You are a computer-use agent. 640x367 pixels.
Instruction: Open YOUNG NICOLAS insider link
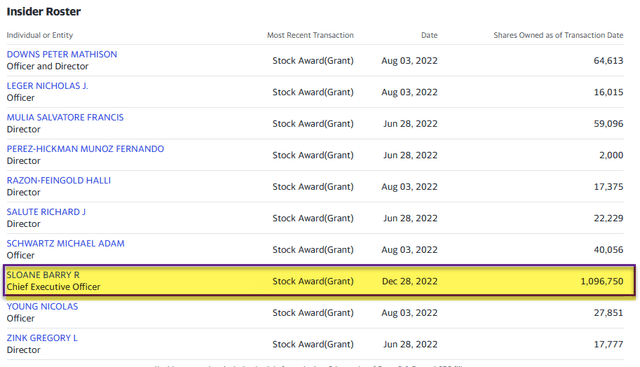42,306
